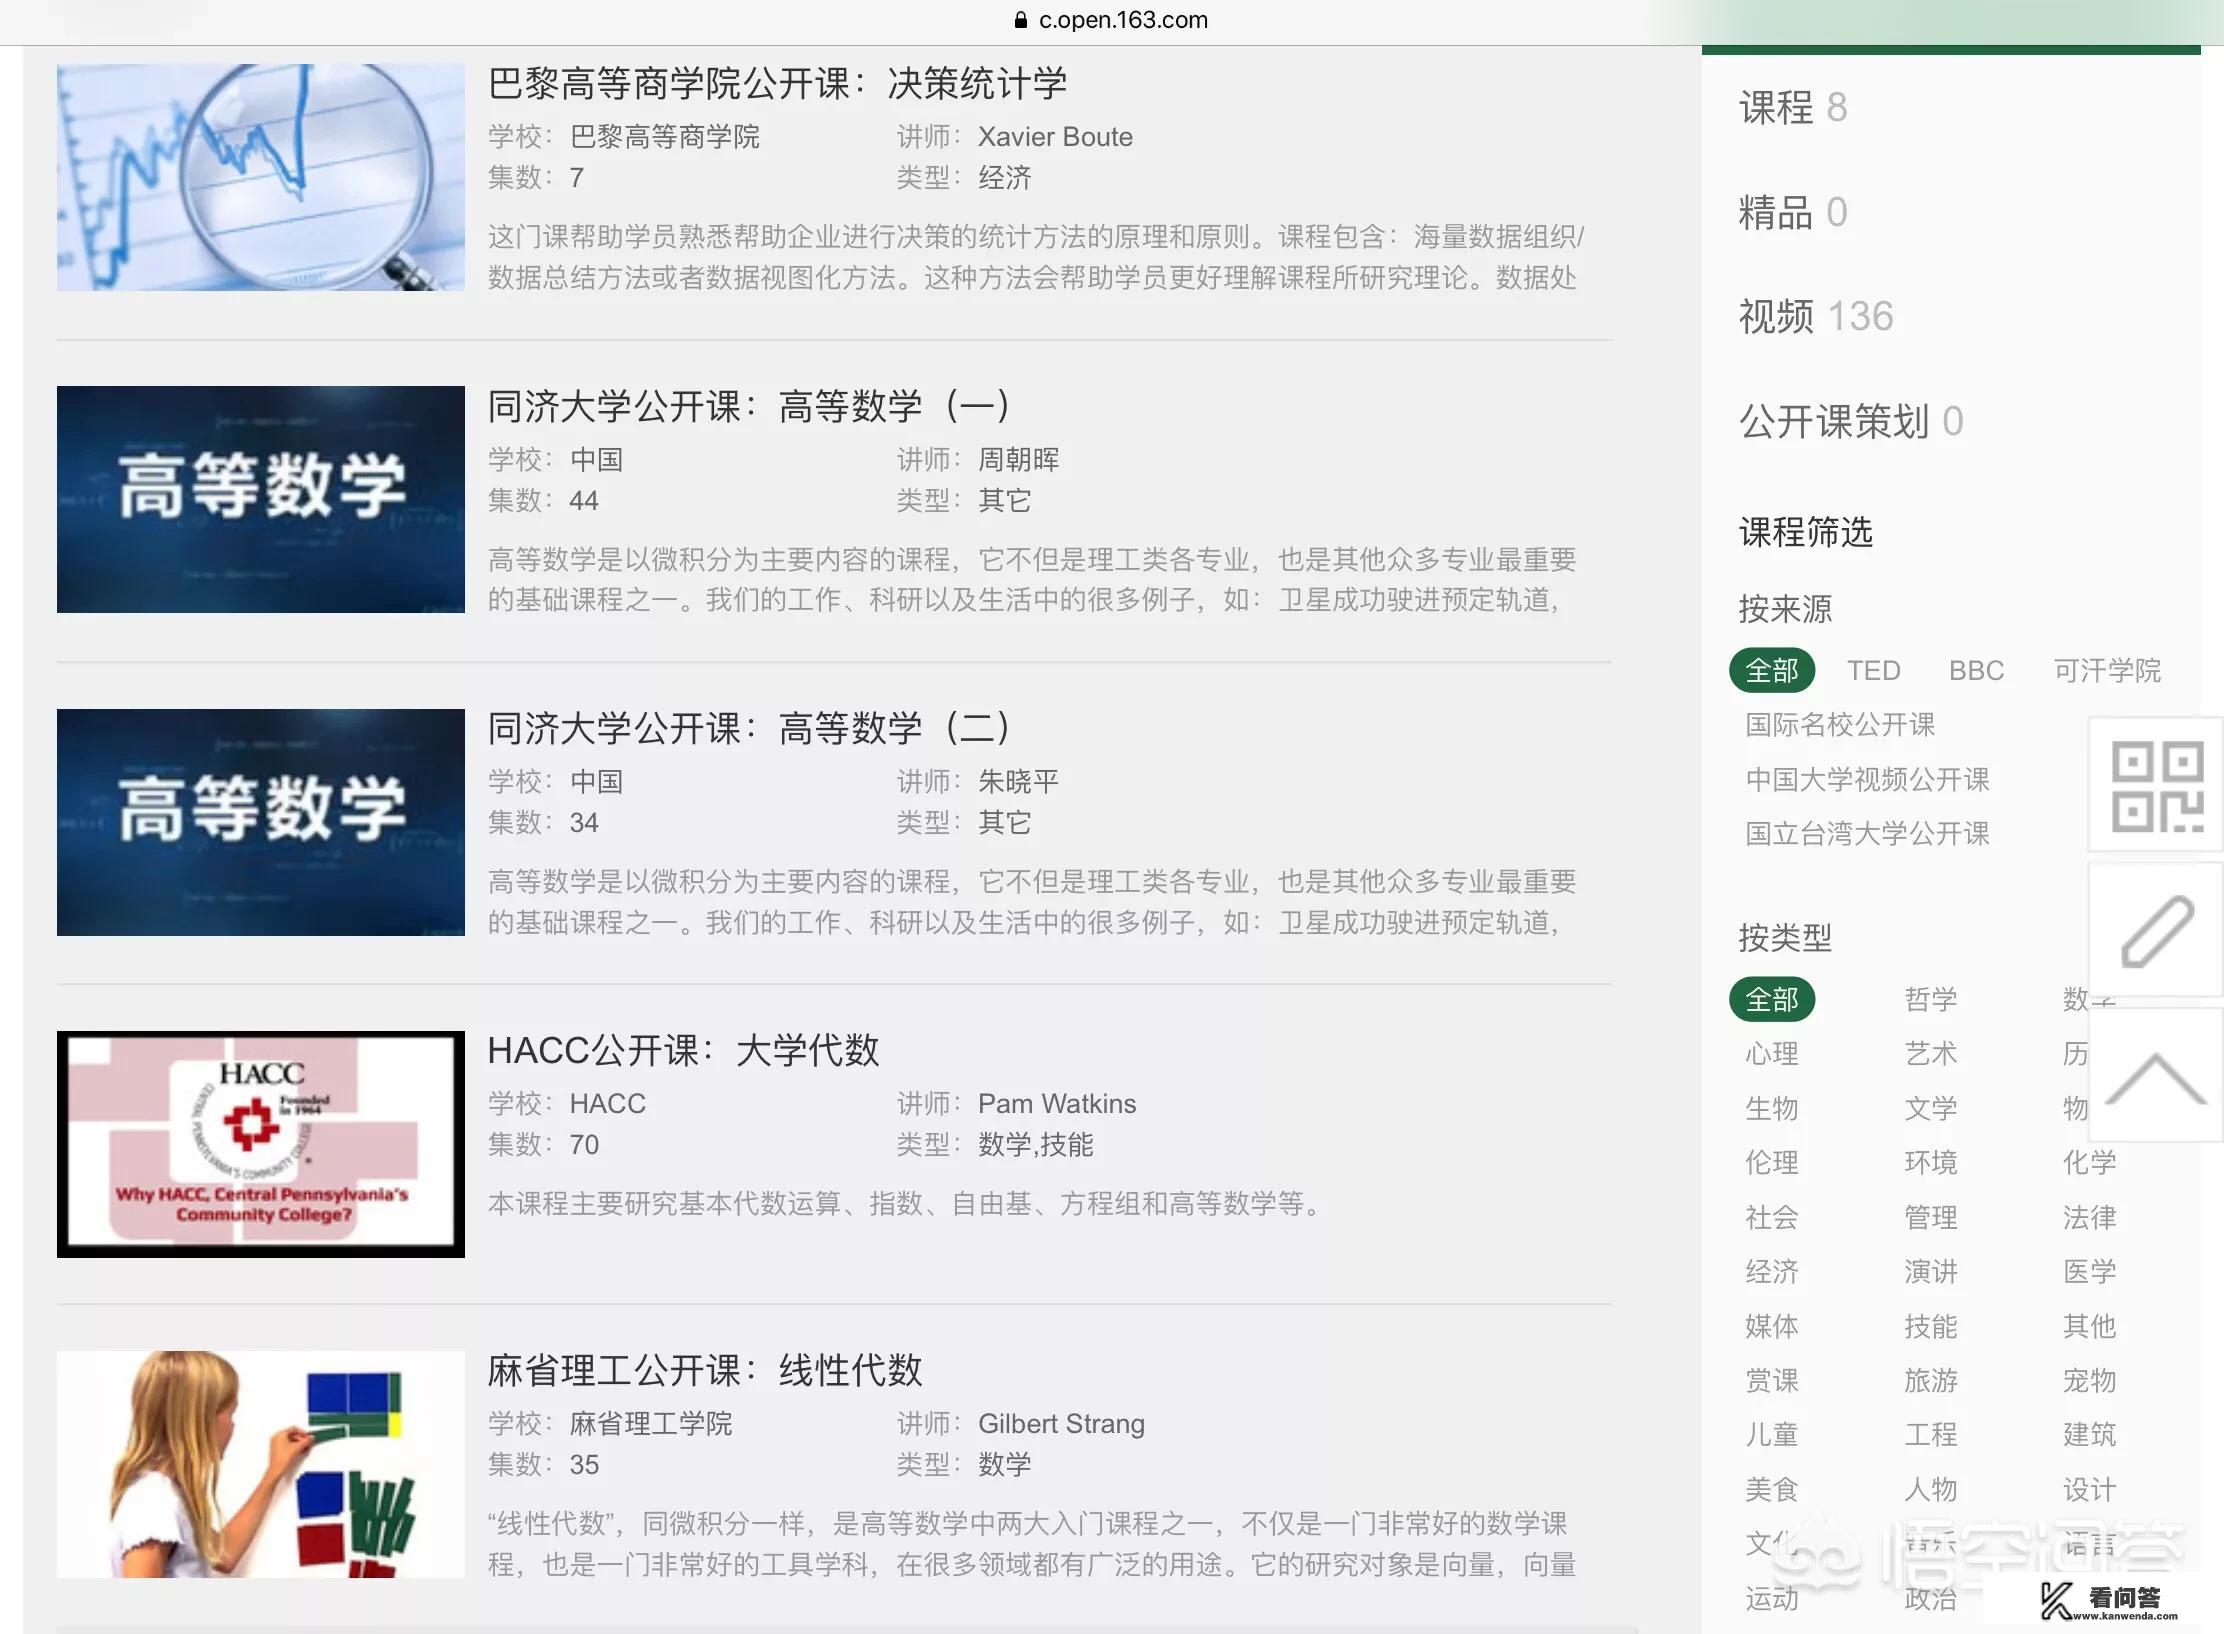
Task: Filter type by 设计
Action: click(2090, 1489)
